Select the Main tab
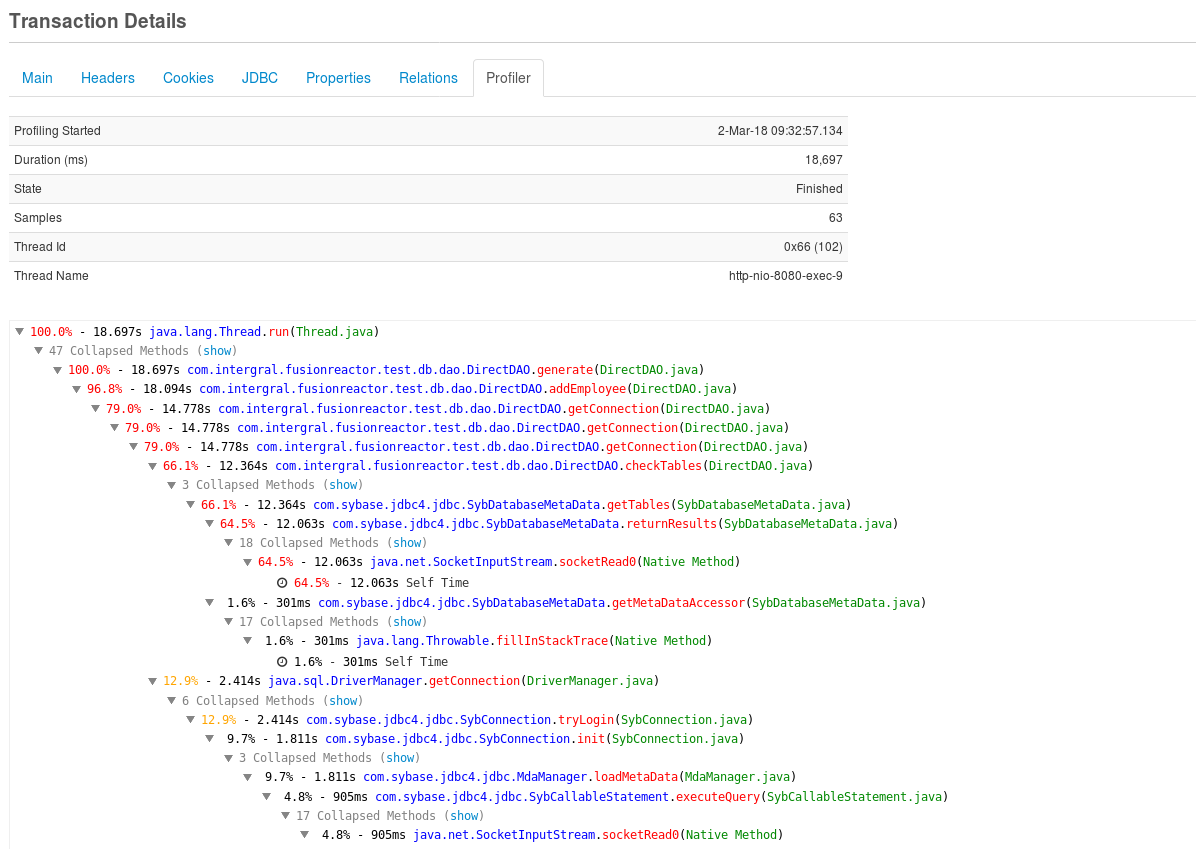1196x849 pixels. tap(37, 77)
